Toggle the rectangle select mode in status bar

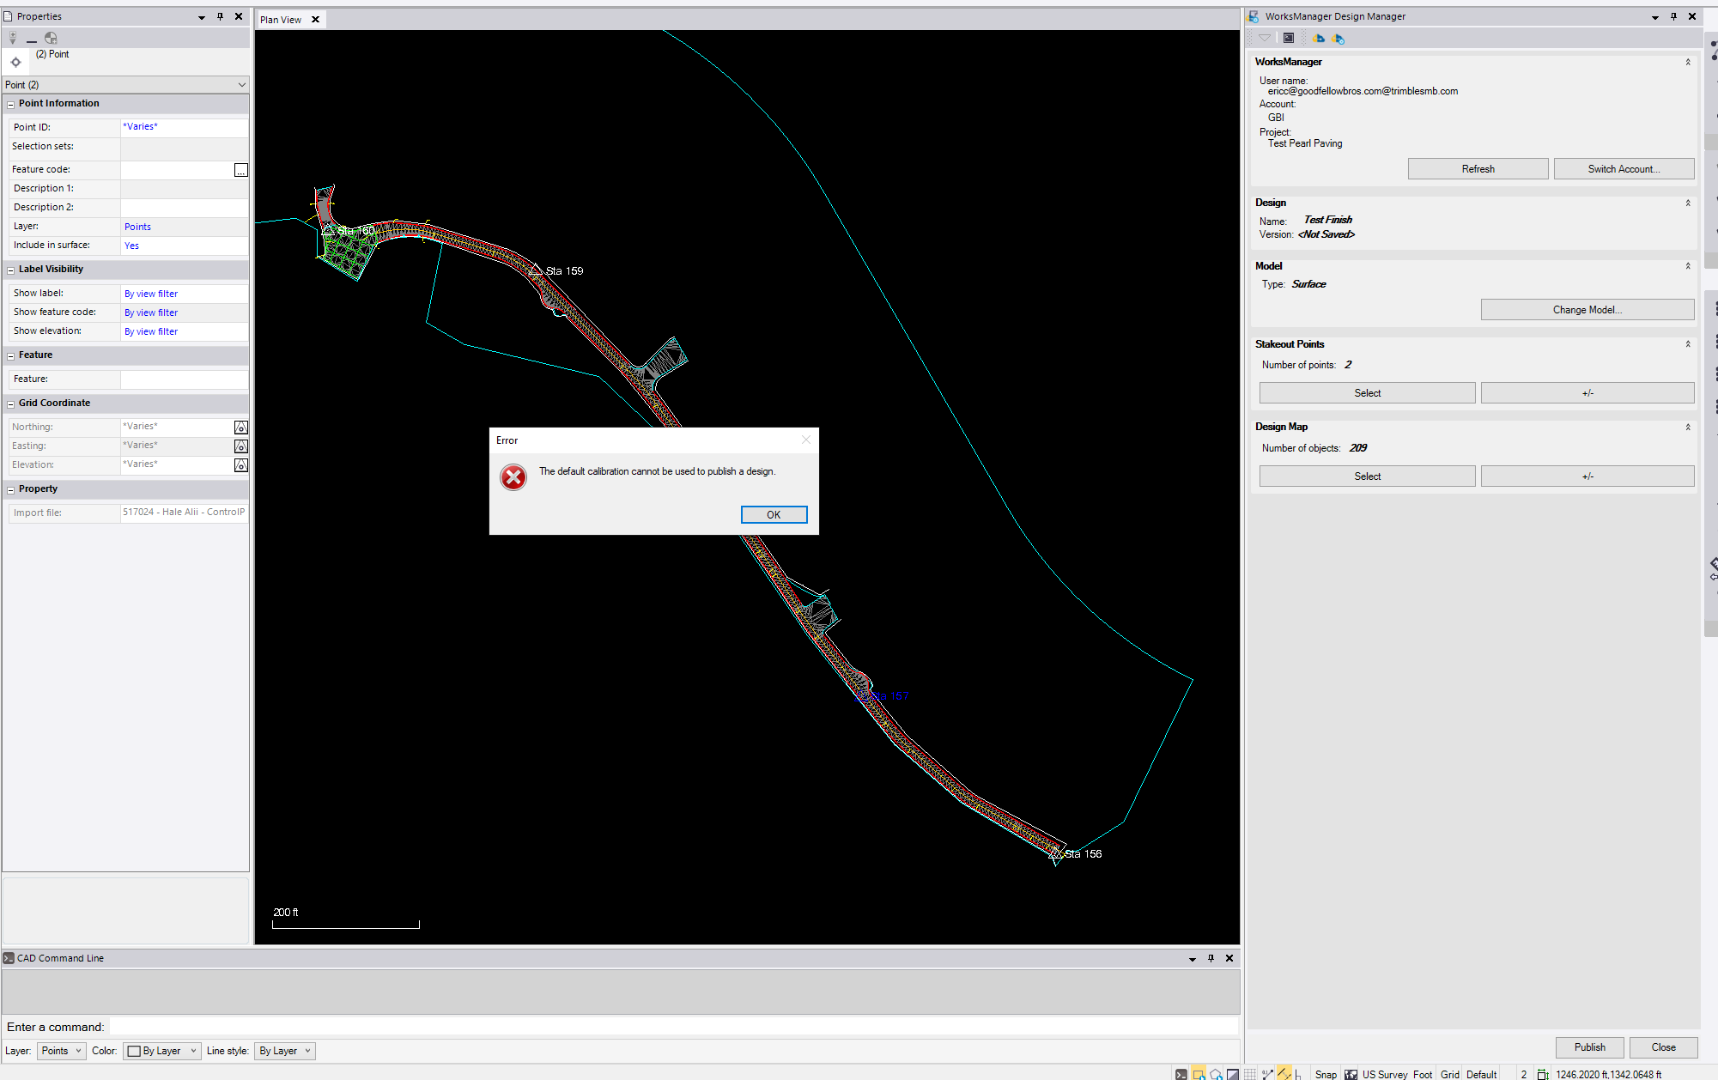click(x=1198, y=1074)
